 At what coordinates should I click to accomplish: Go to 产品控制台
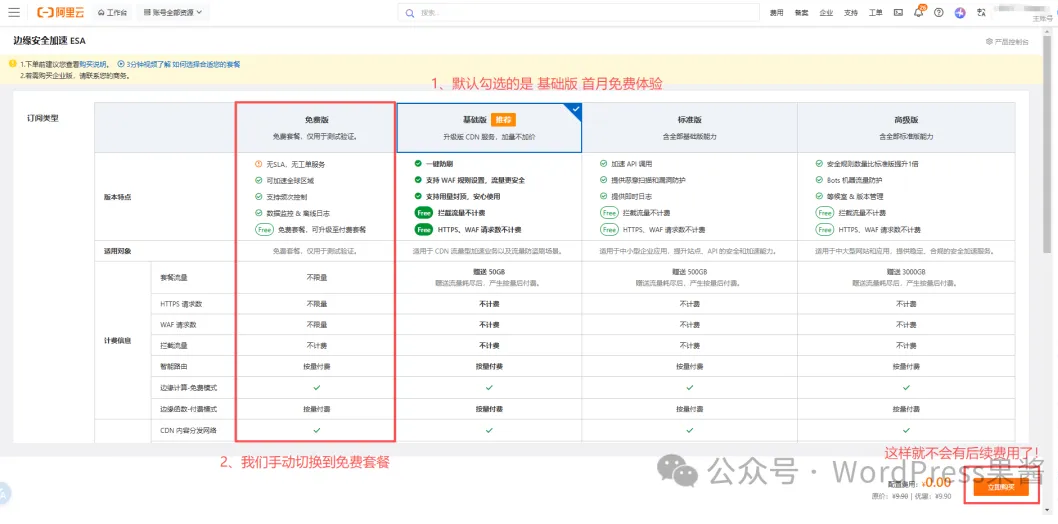click(x=1011, y=42)
